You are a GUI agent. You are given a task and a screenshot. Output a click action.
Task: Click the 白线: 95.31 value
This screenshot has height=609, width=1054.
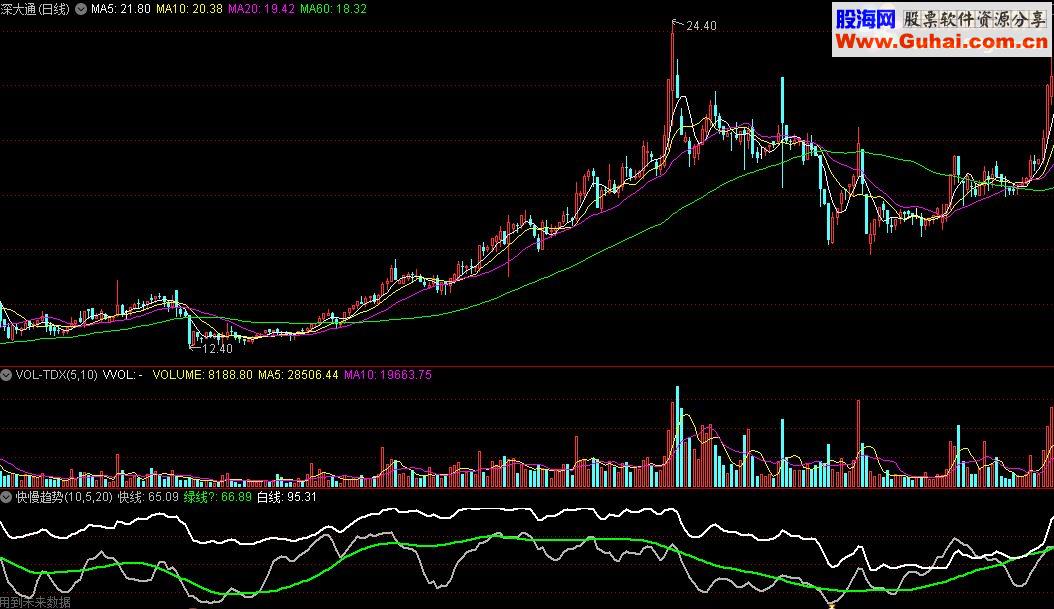tap(287, 497)
